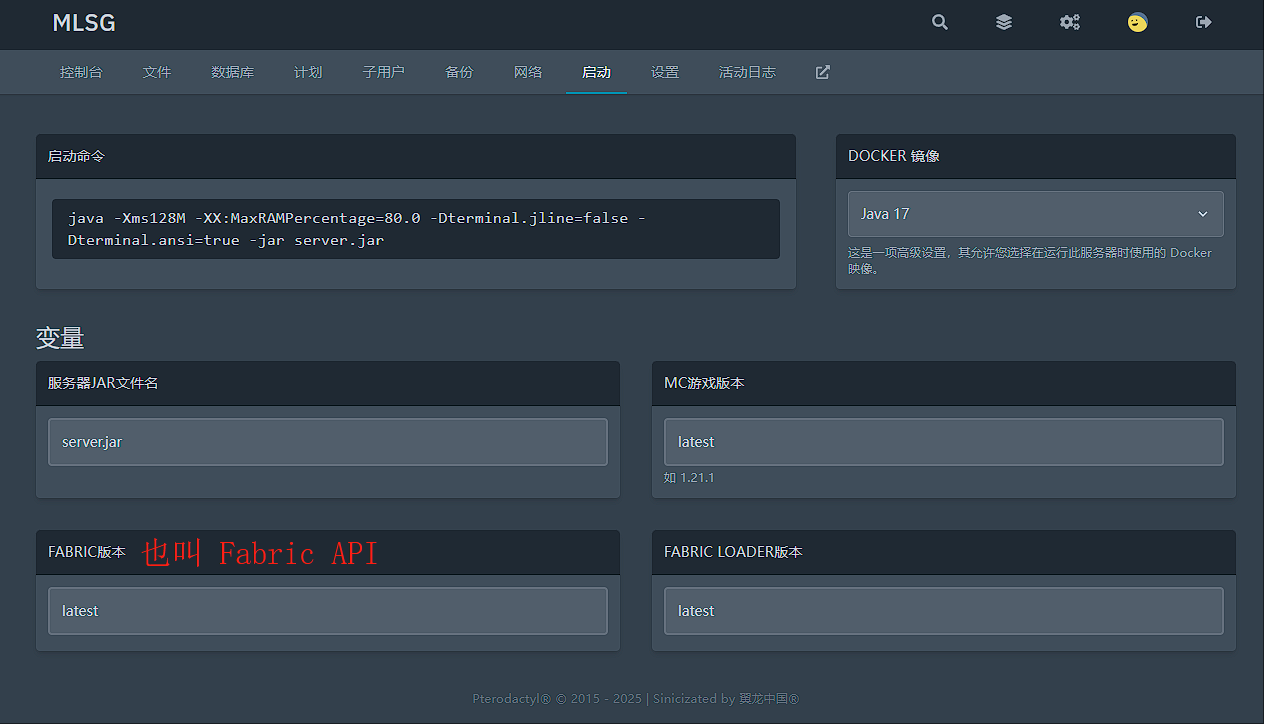Image resolution: width=1264 pixels, height=724 pixels.
Task: Open the external link icon tab
Action: click(822, 72)
